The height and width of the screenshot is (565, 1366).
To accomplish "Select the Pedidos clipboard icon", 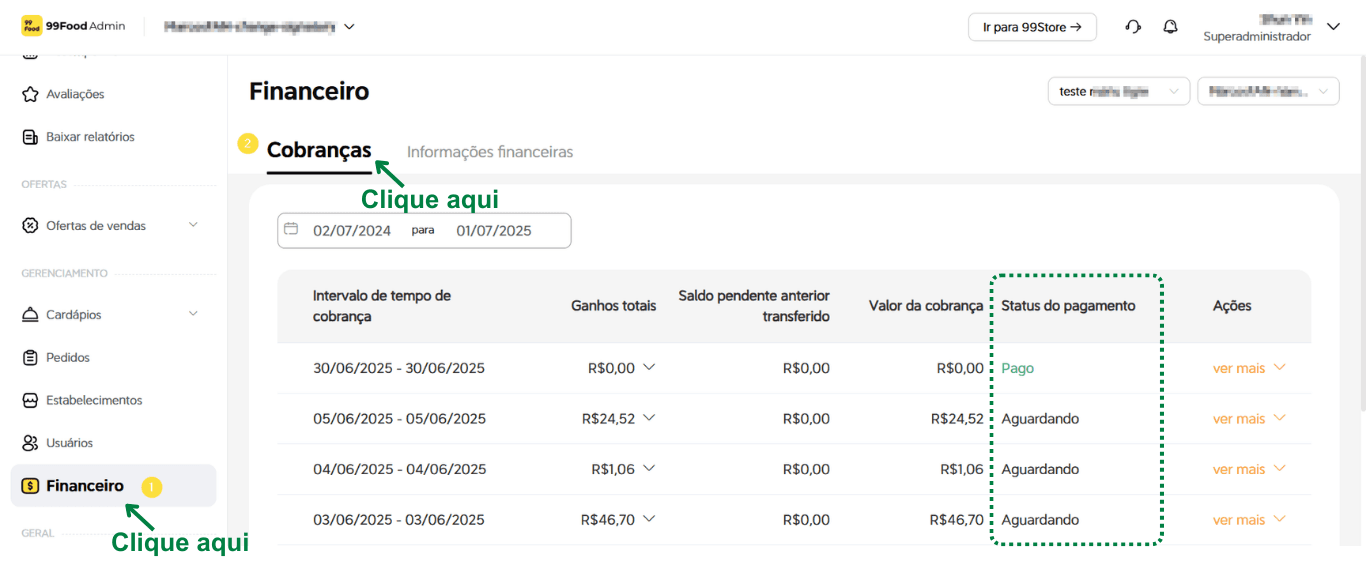I will point(30,357).
